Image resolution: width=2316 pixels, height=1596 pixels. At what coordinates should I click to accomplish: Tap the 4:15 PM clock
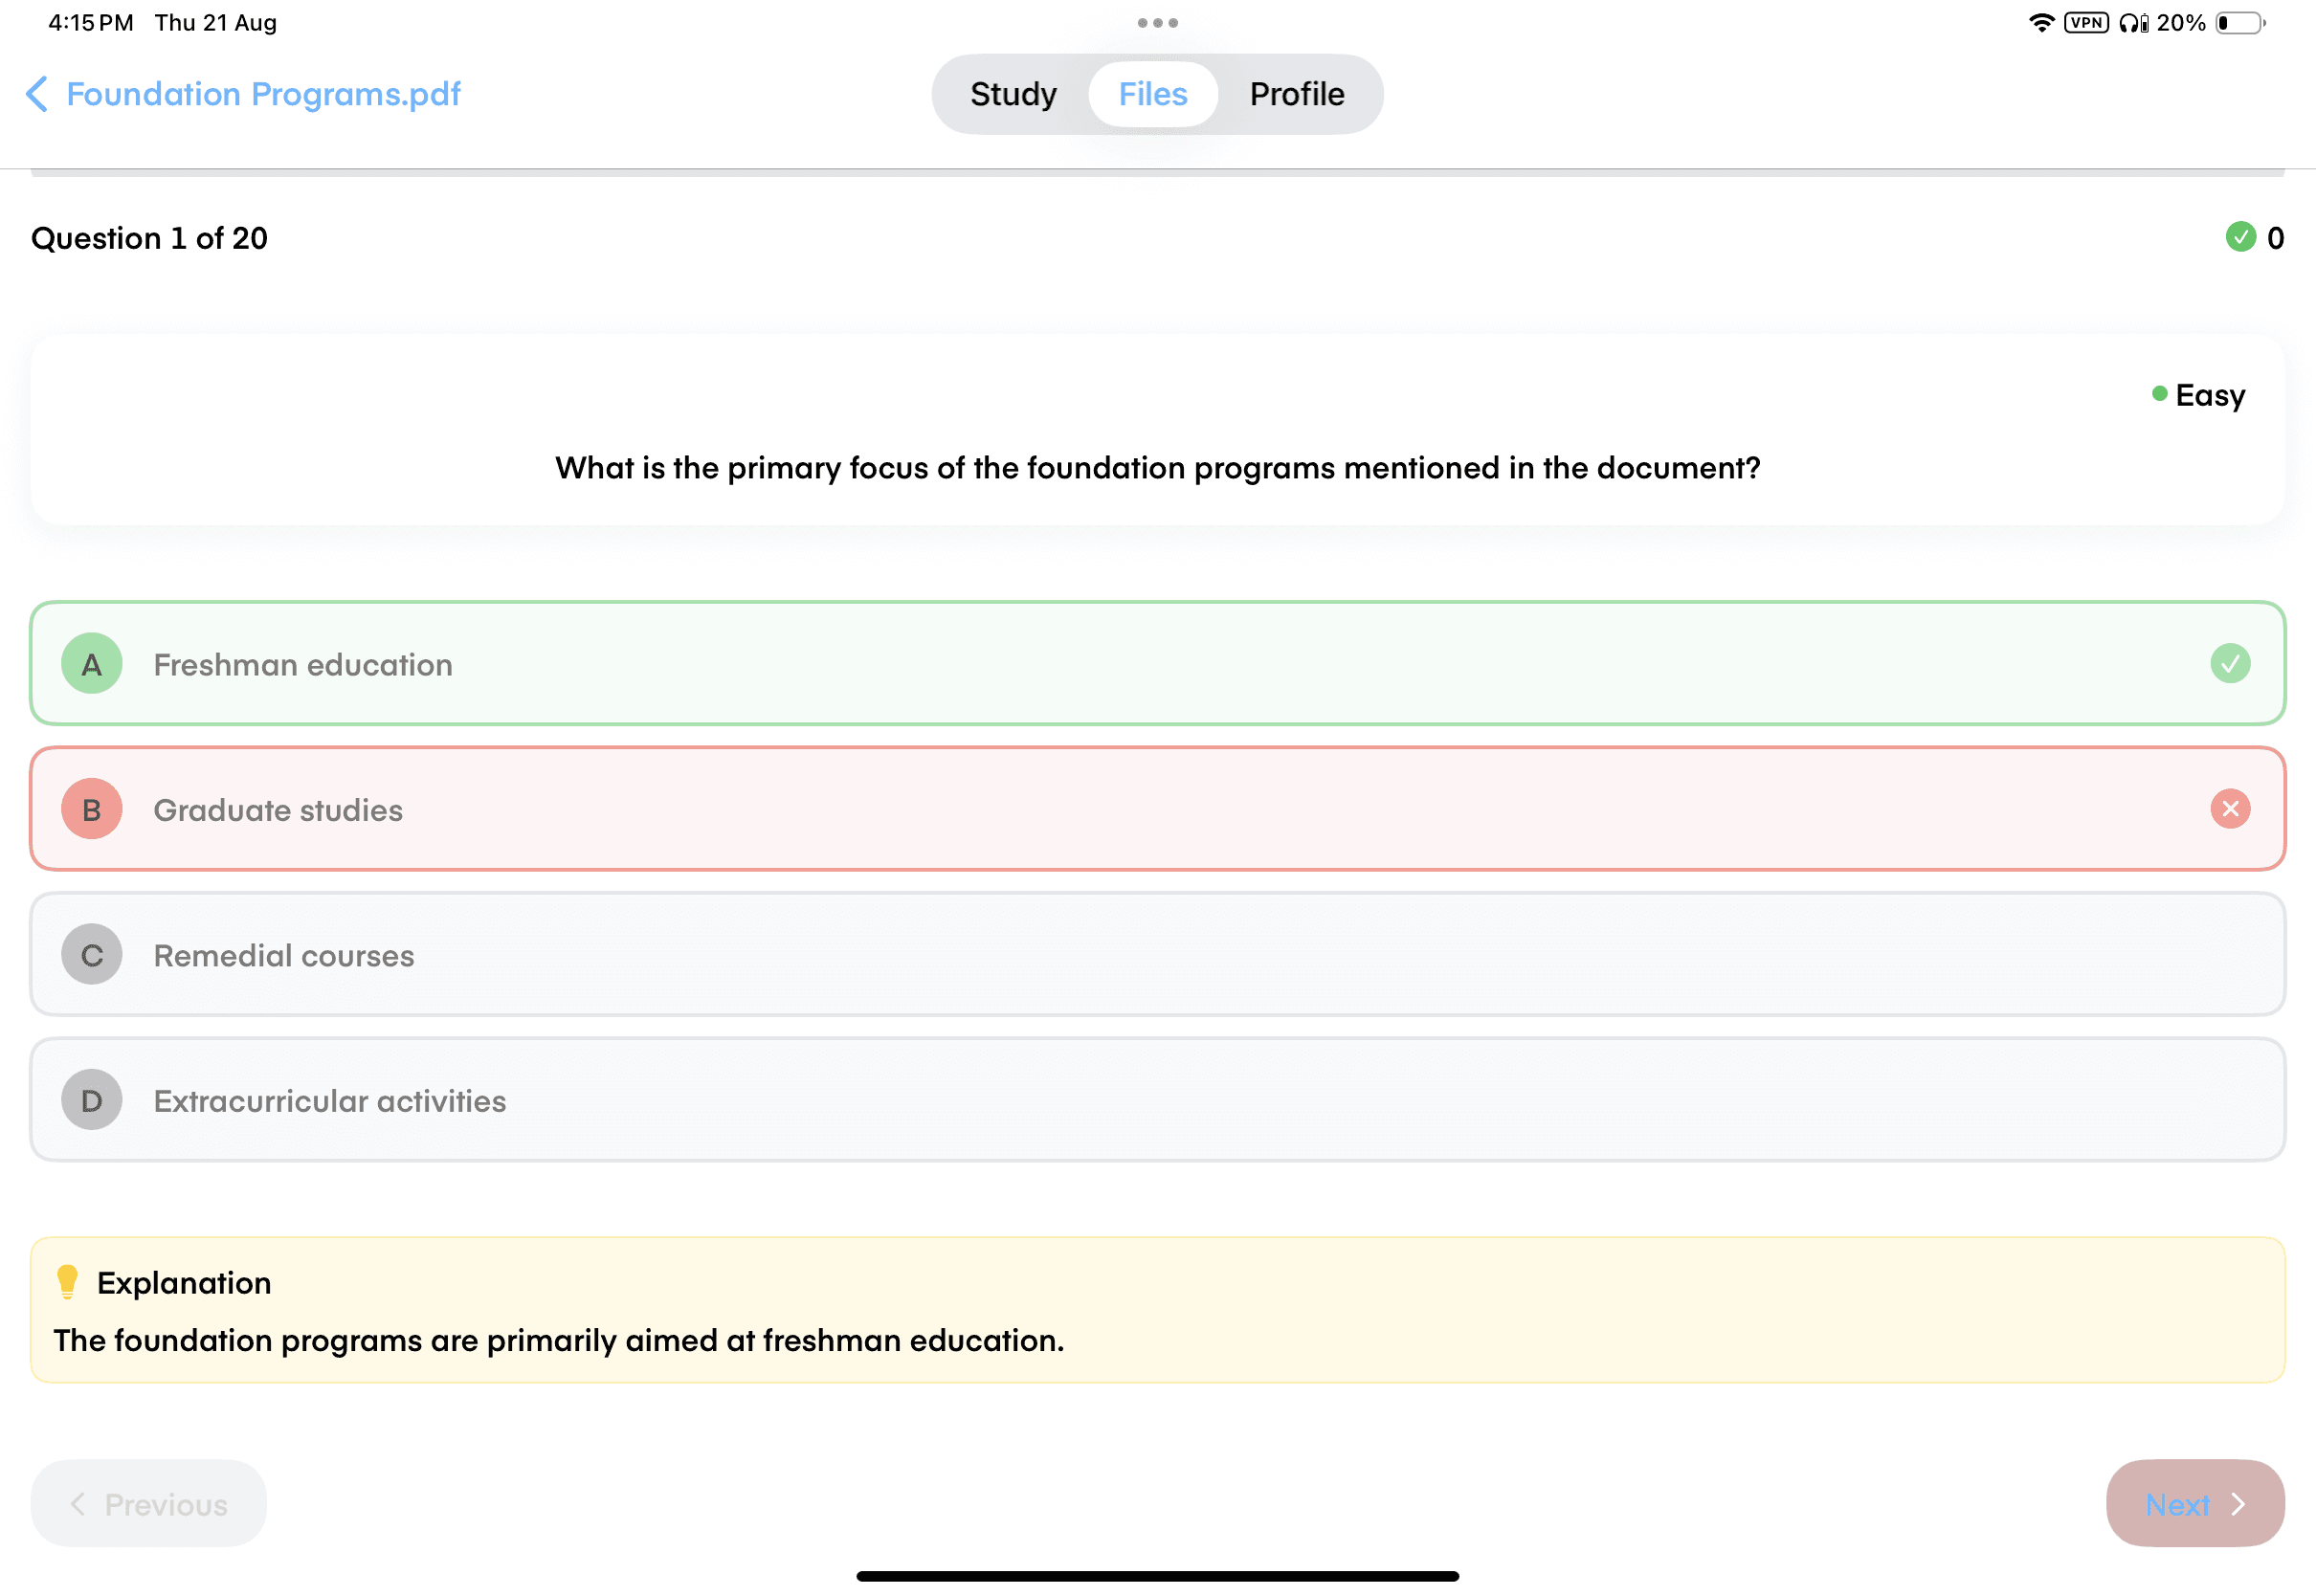click(x=91, y=23)
